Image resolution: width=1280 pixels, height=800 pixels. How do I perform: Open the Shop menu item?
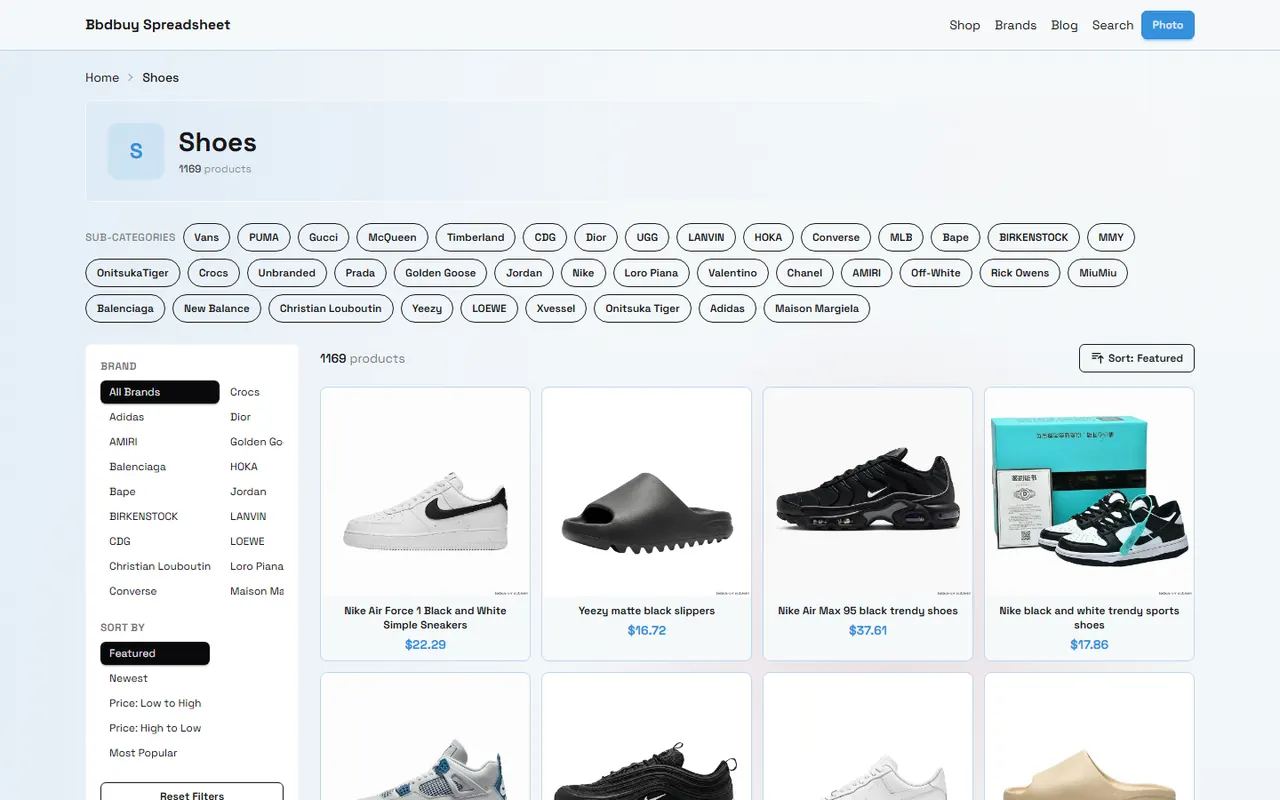pyautogui.click(x=965, y=25)
